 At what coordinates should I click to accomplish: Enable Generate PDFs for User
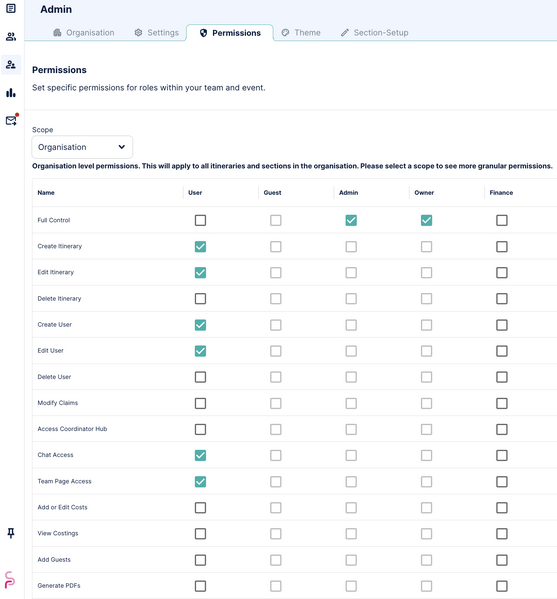coord(200,586)
